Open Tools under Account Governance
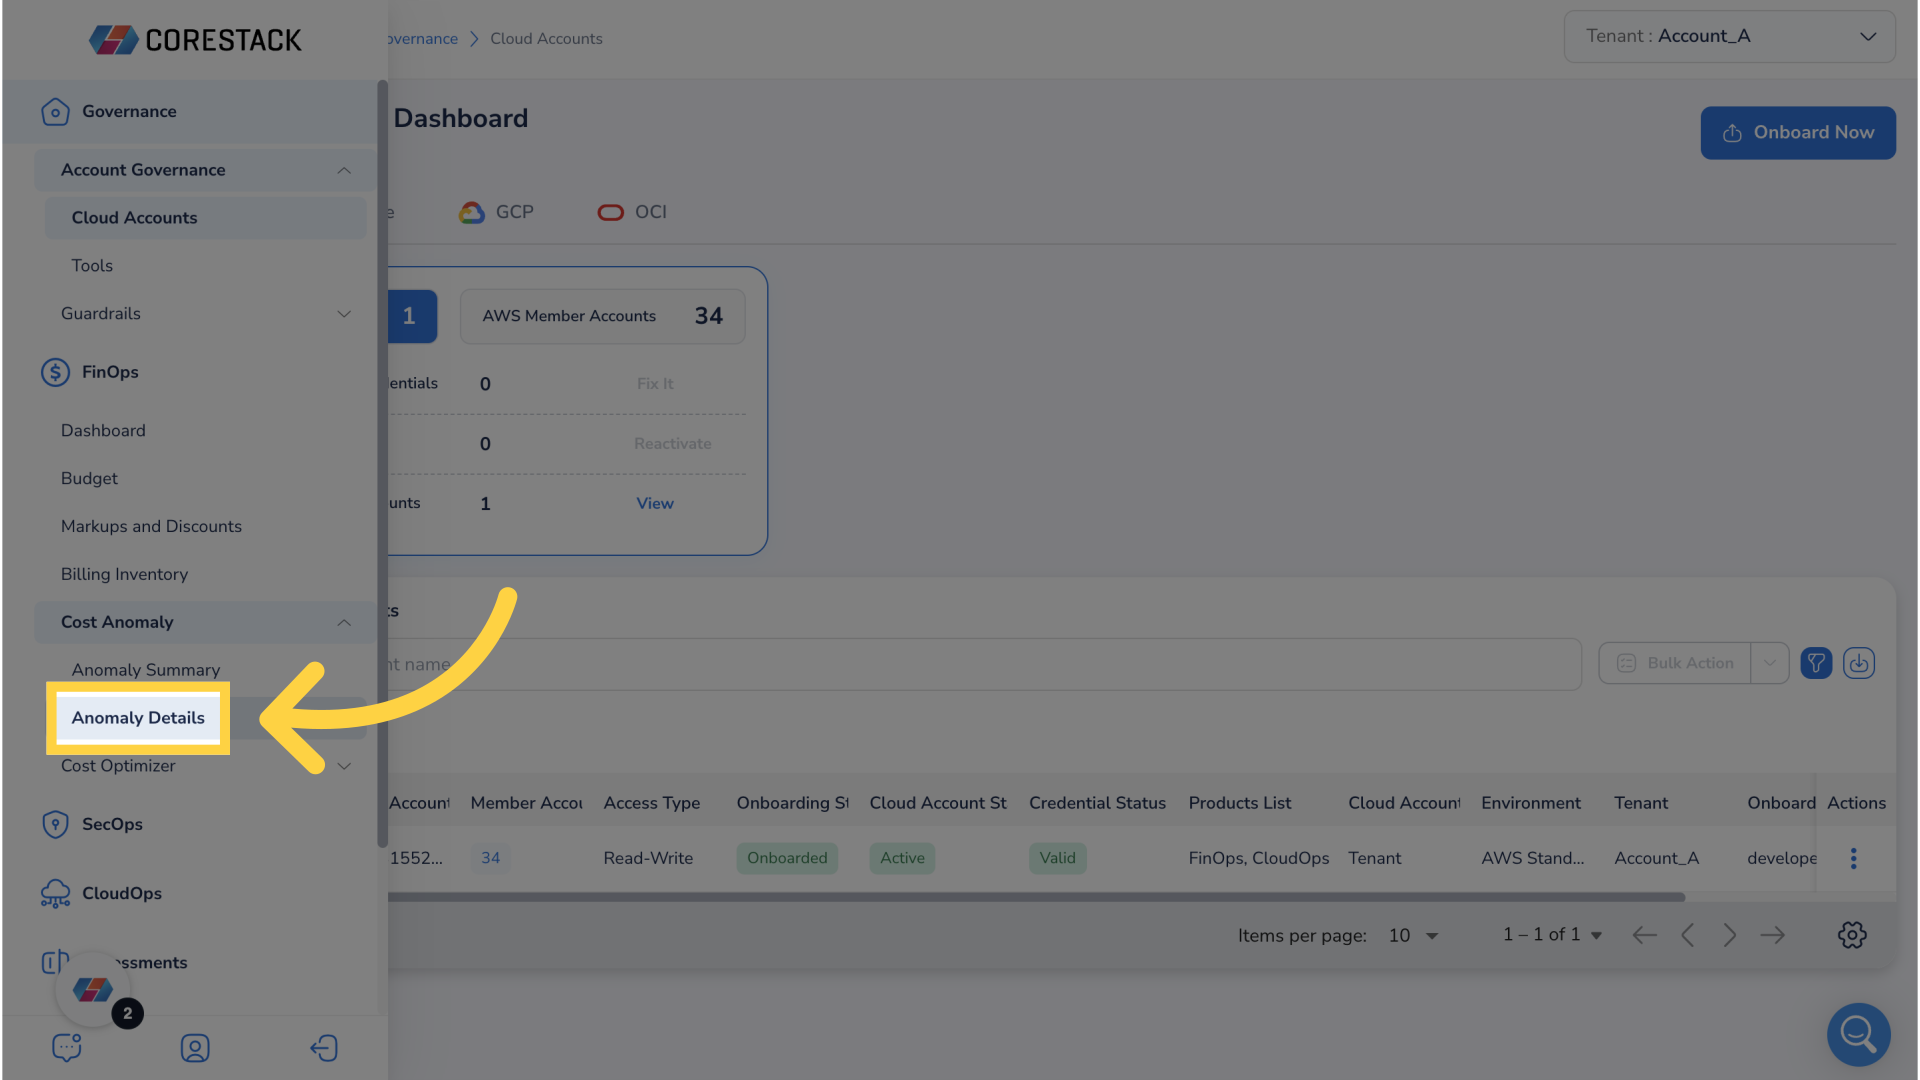 [92, 266]
